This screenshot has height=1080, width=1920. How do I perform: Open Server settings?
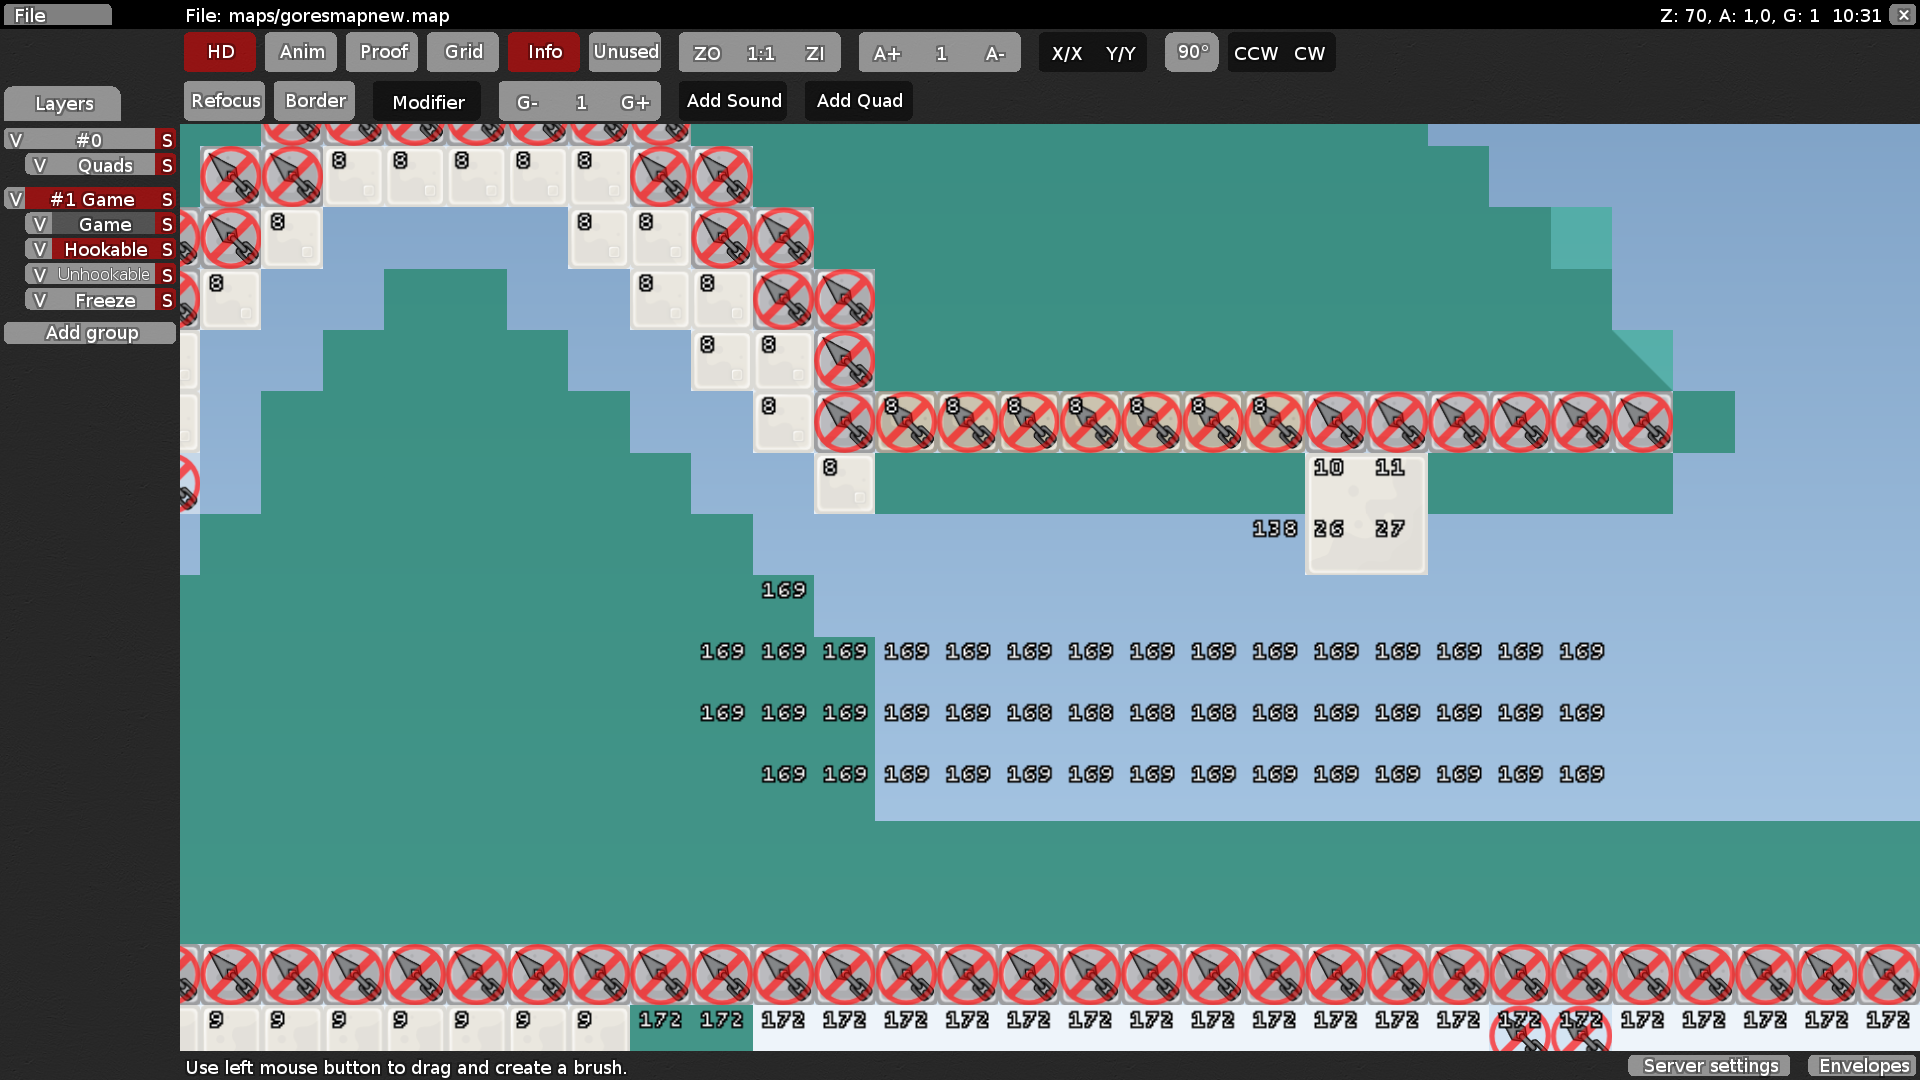click(x=1710, y=1066)
